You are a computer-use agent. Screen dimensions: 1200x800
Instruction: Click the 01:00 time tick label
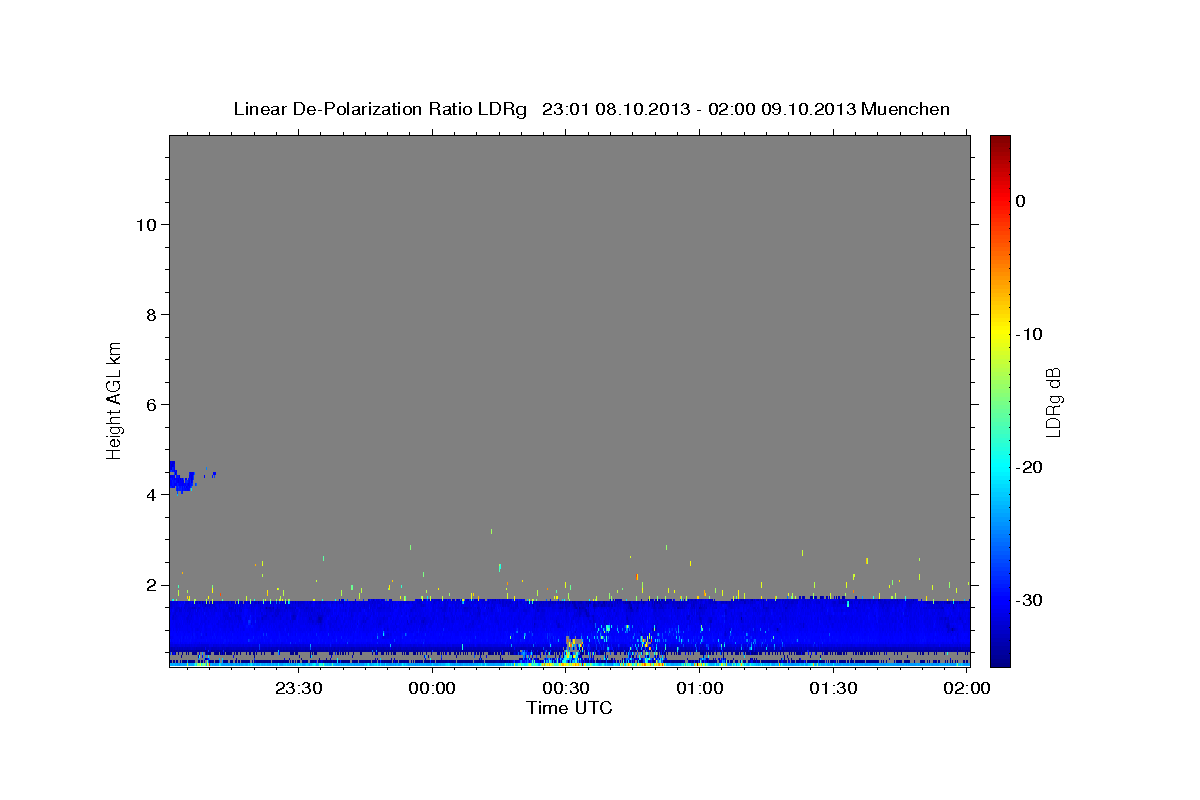pyautogui.click(x=700, y=688)
